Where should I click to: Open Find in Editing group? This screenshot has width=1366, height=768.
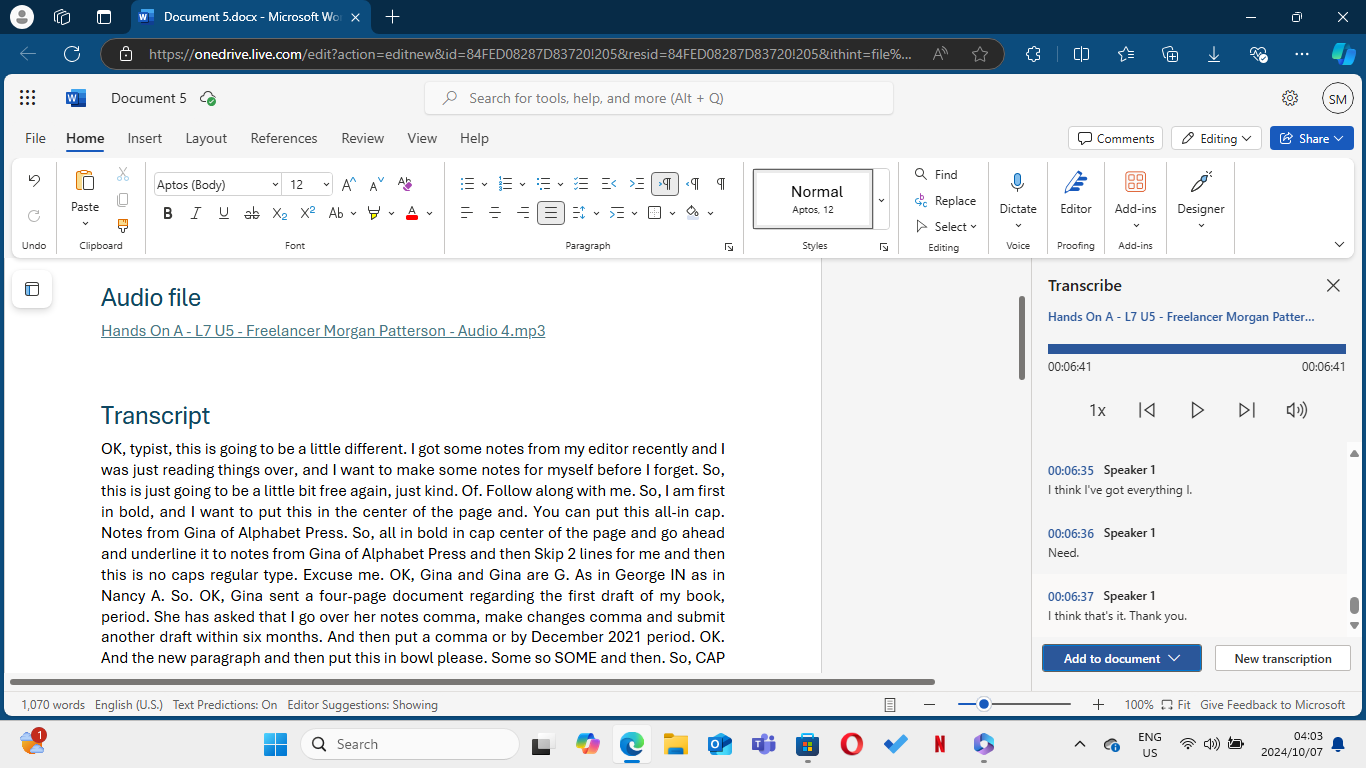click(936, 174)
